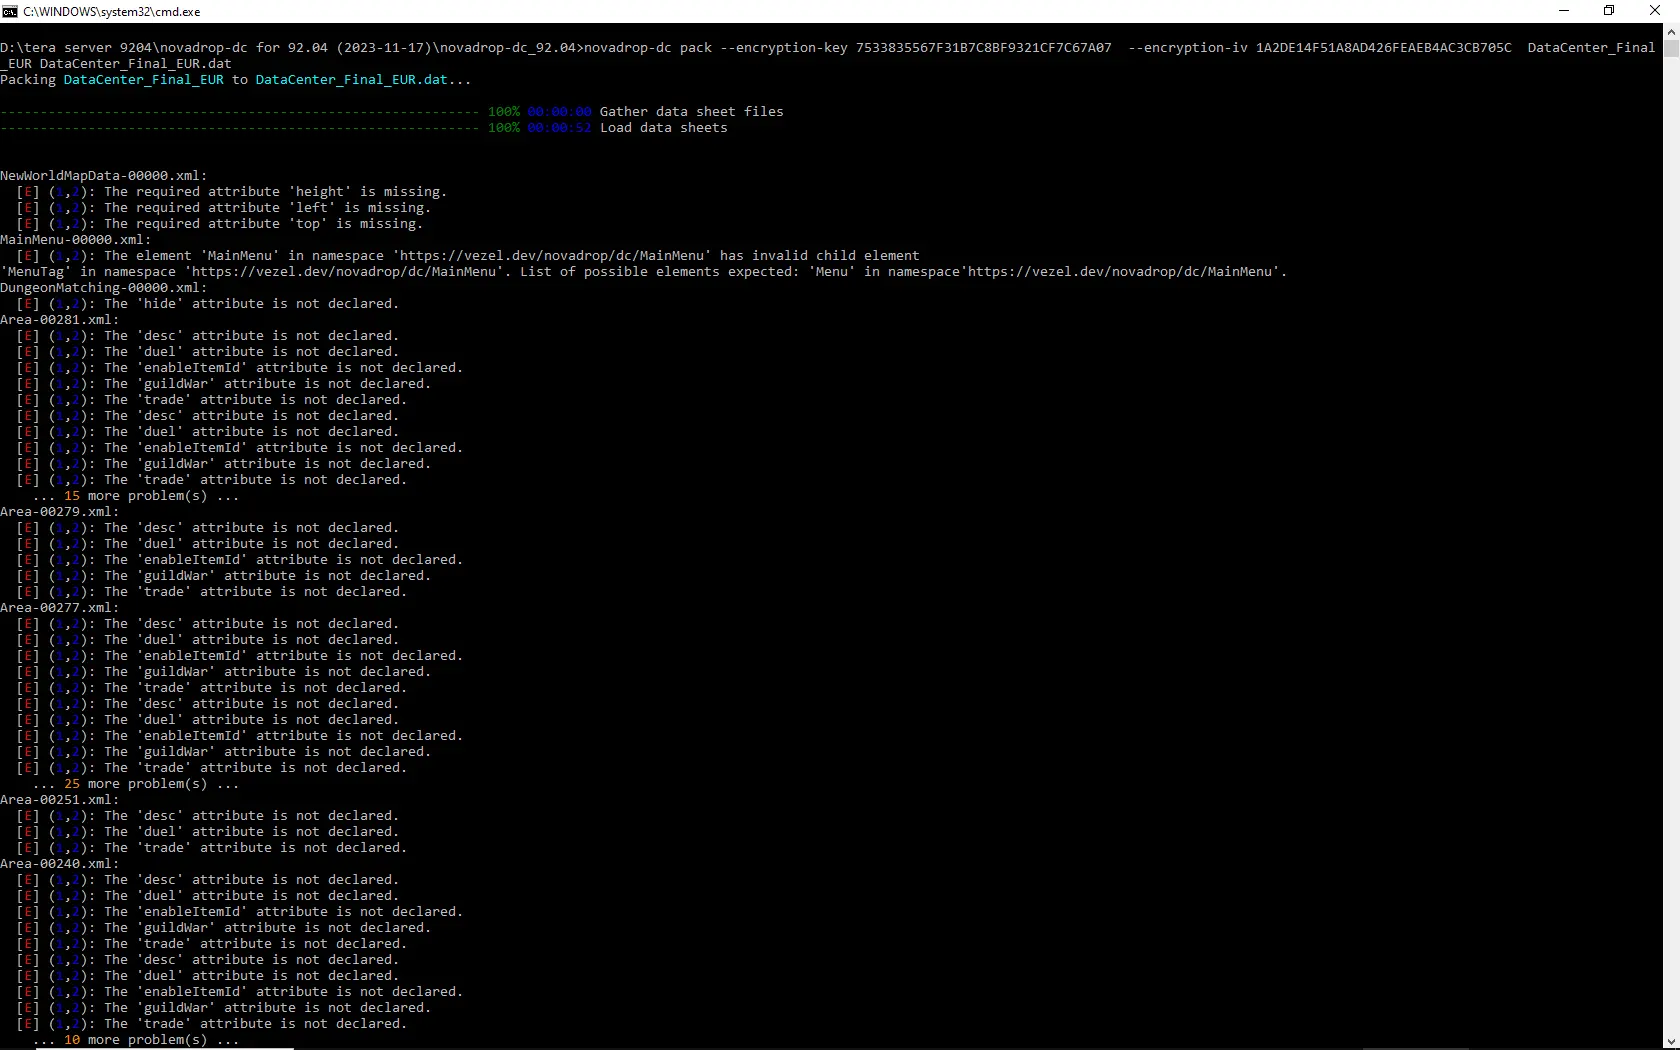Click the vertical scrollbar down arrow
Viewport: 1680px width, 1050px height.
[1671, 1041]
